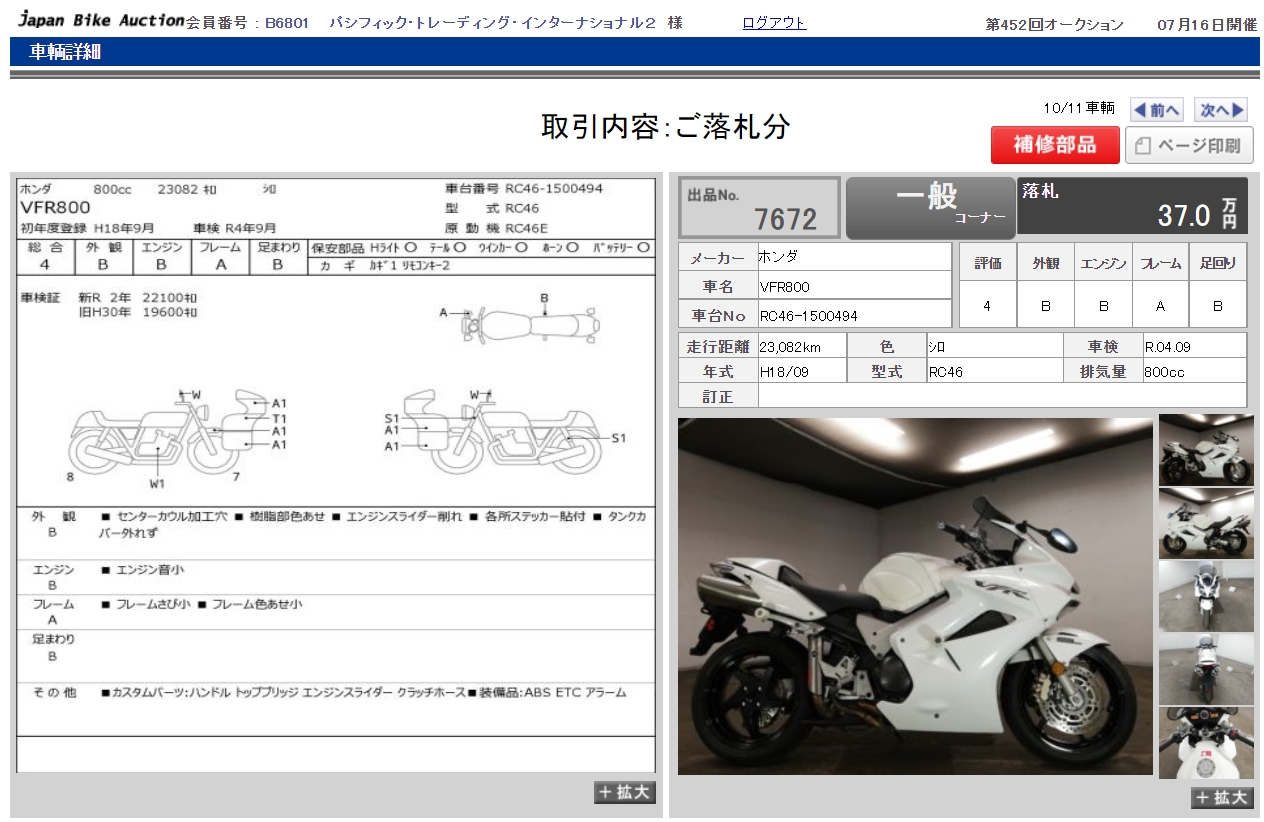Image resolution: width=1264 pixels, height=822 pixels.
Task: Click the Japan Bike Auction logo
Action: pyautogui.click(x=101, y=20)
